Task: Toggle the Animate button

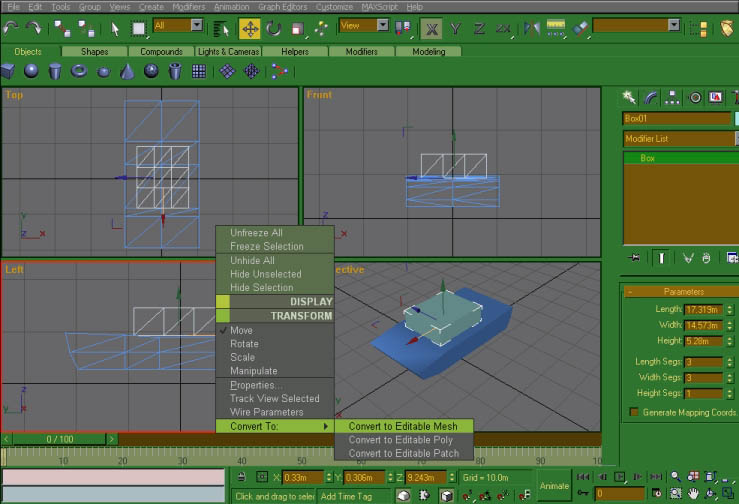Action: click(x=553, y=486)
